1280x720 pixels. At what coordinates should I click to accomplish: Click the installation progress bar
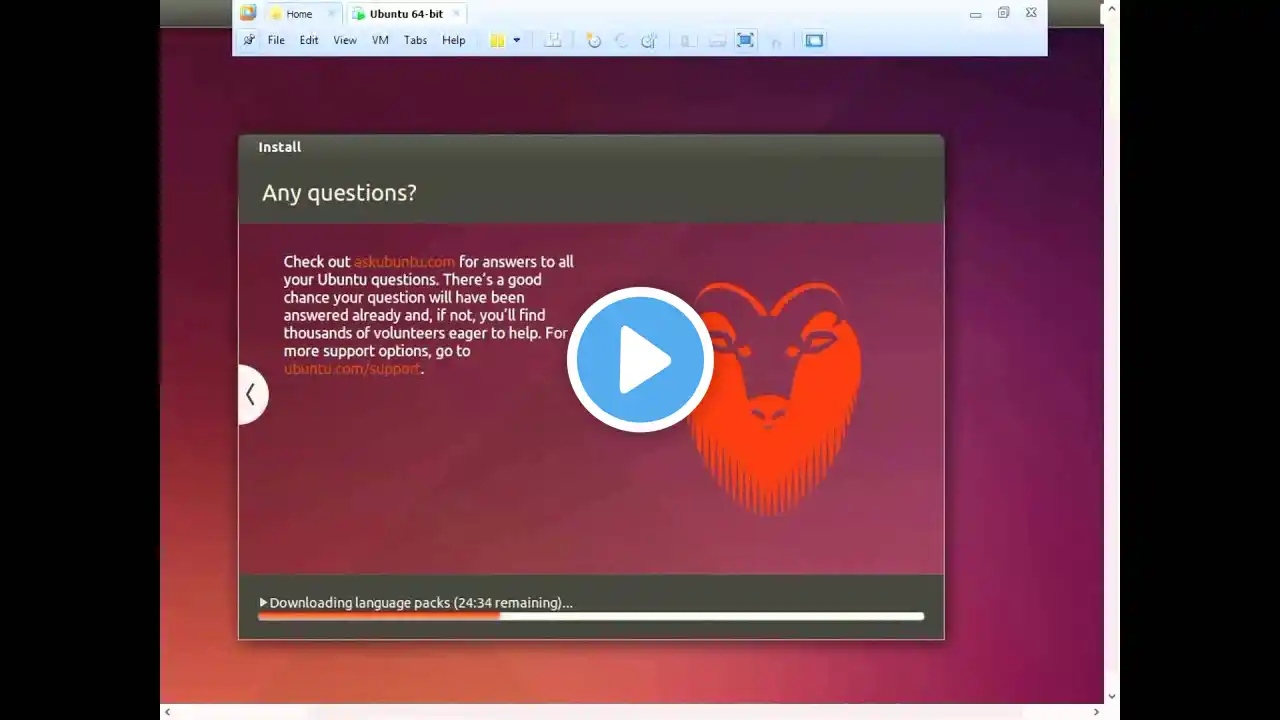(x=591, y=616)
